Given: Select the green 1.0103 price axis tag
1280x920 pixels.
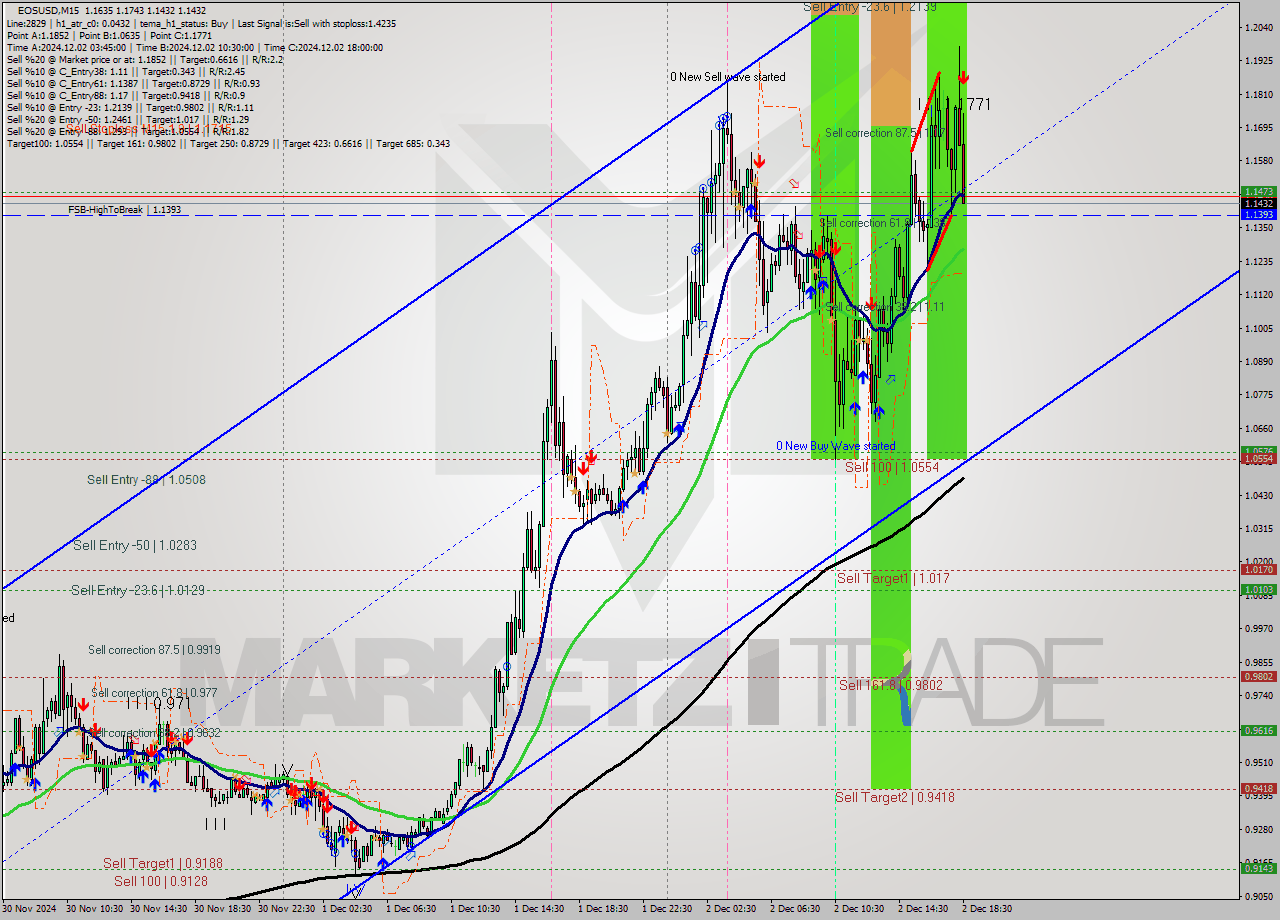Looking at the screenshot, I should (x=1258, y=590).
